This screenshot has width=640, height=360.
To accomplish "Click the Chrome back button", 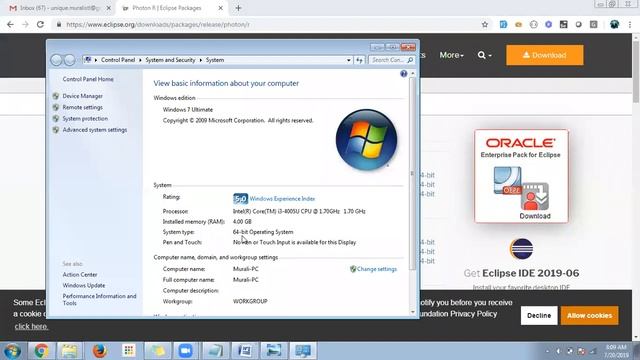I will [10, 24].
